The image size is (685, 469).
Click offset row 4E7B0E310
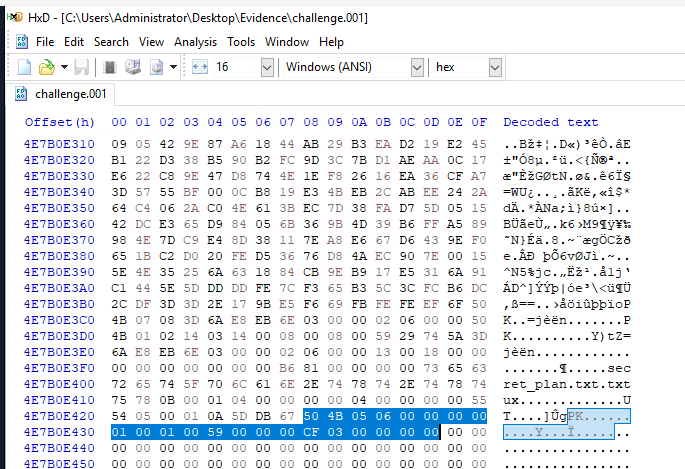[x=59, y=144]
